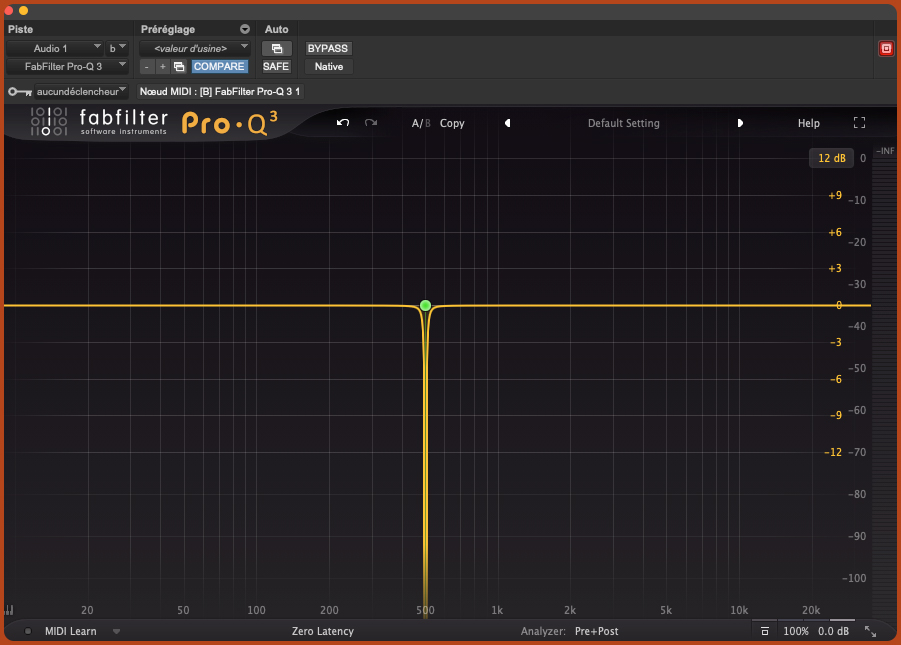Expand the 12 dB display range menu
Screen dimensions: 901x645
click(x=831, y=158)
